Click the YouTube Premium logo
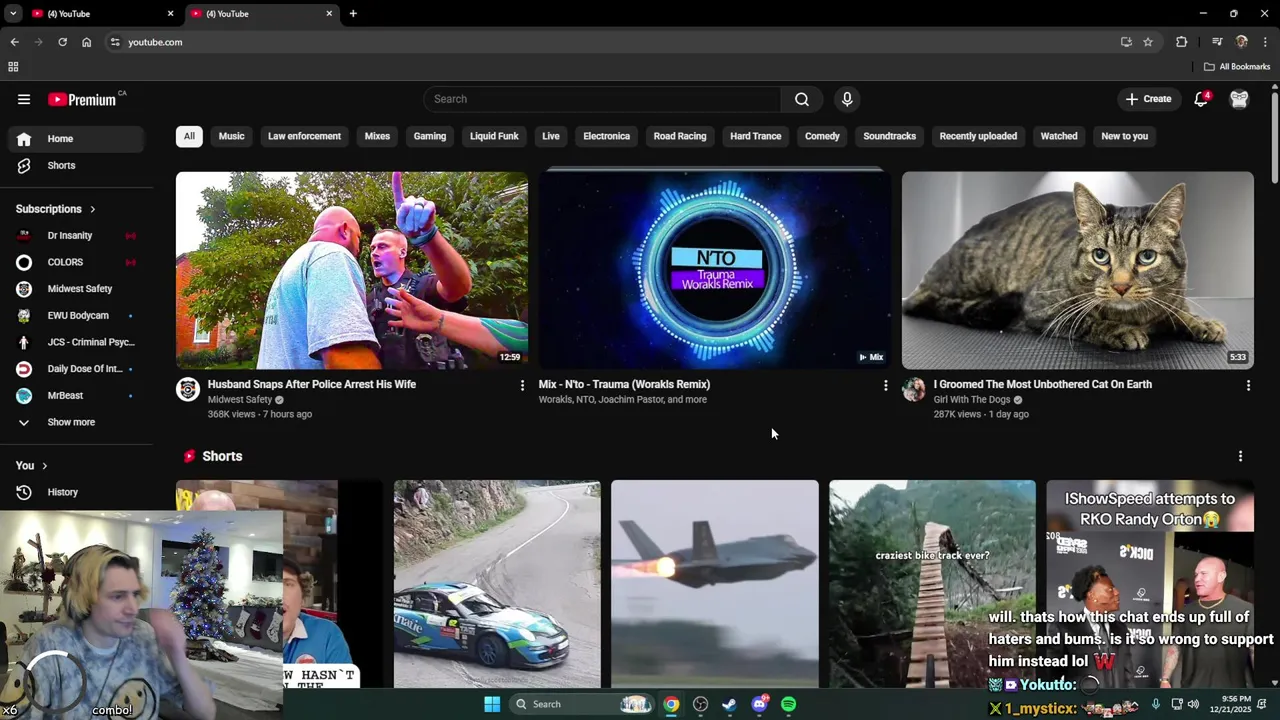This screenshot has height=720, width=1280. click(x=83, y=99)
